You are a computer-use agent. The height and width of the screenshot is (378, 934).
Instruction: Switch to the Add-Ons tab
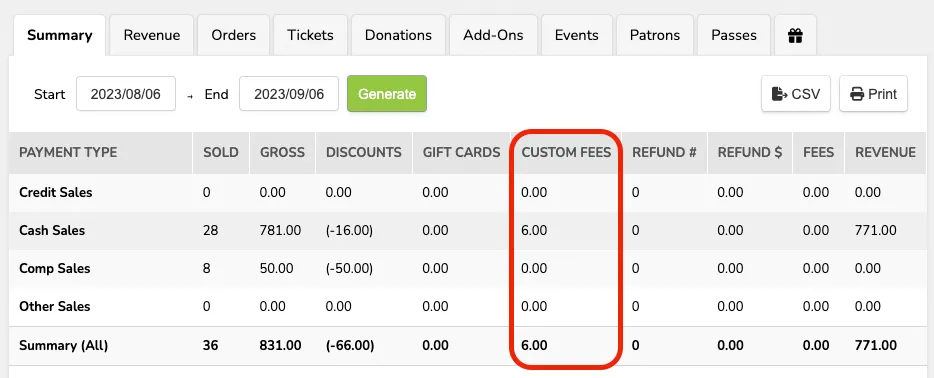(x=493, y=36)
